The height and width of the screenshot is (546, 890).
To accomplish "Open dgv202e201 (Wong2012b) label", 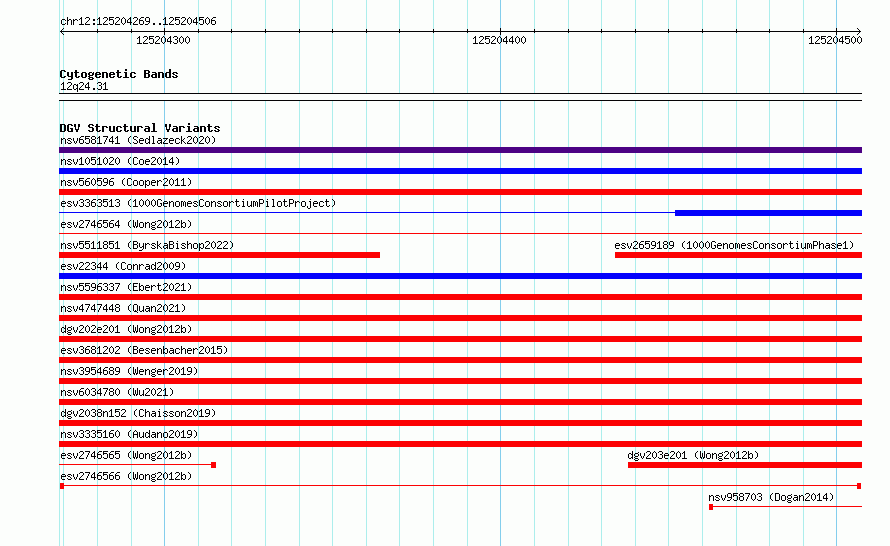I will [x=126, y=329].
